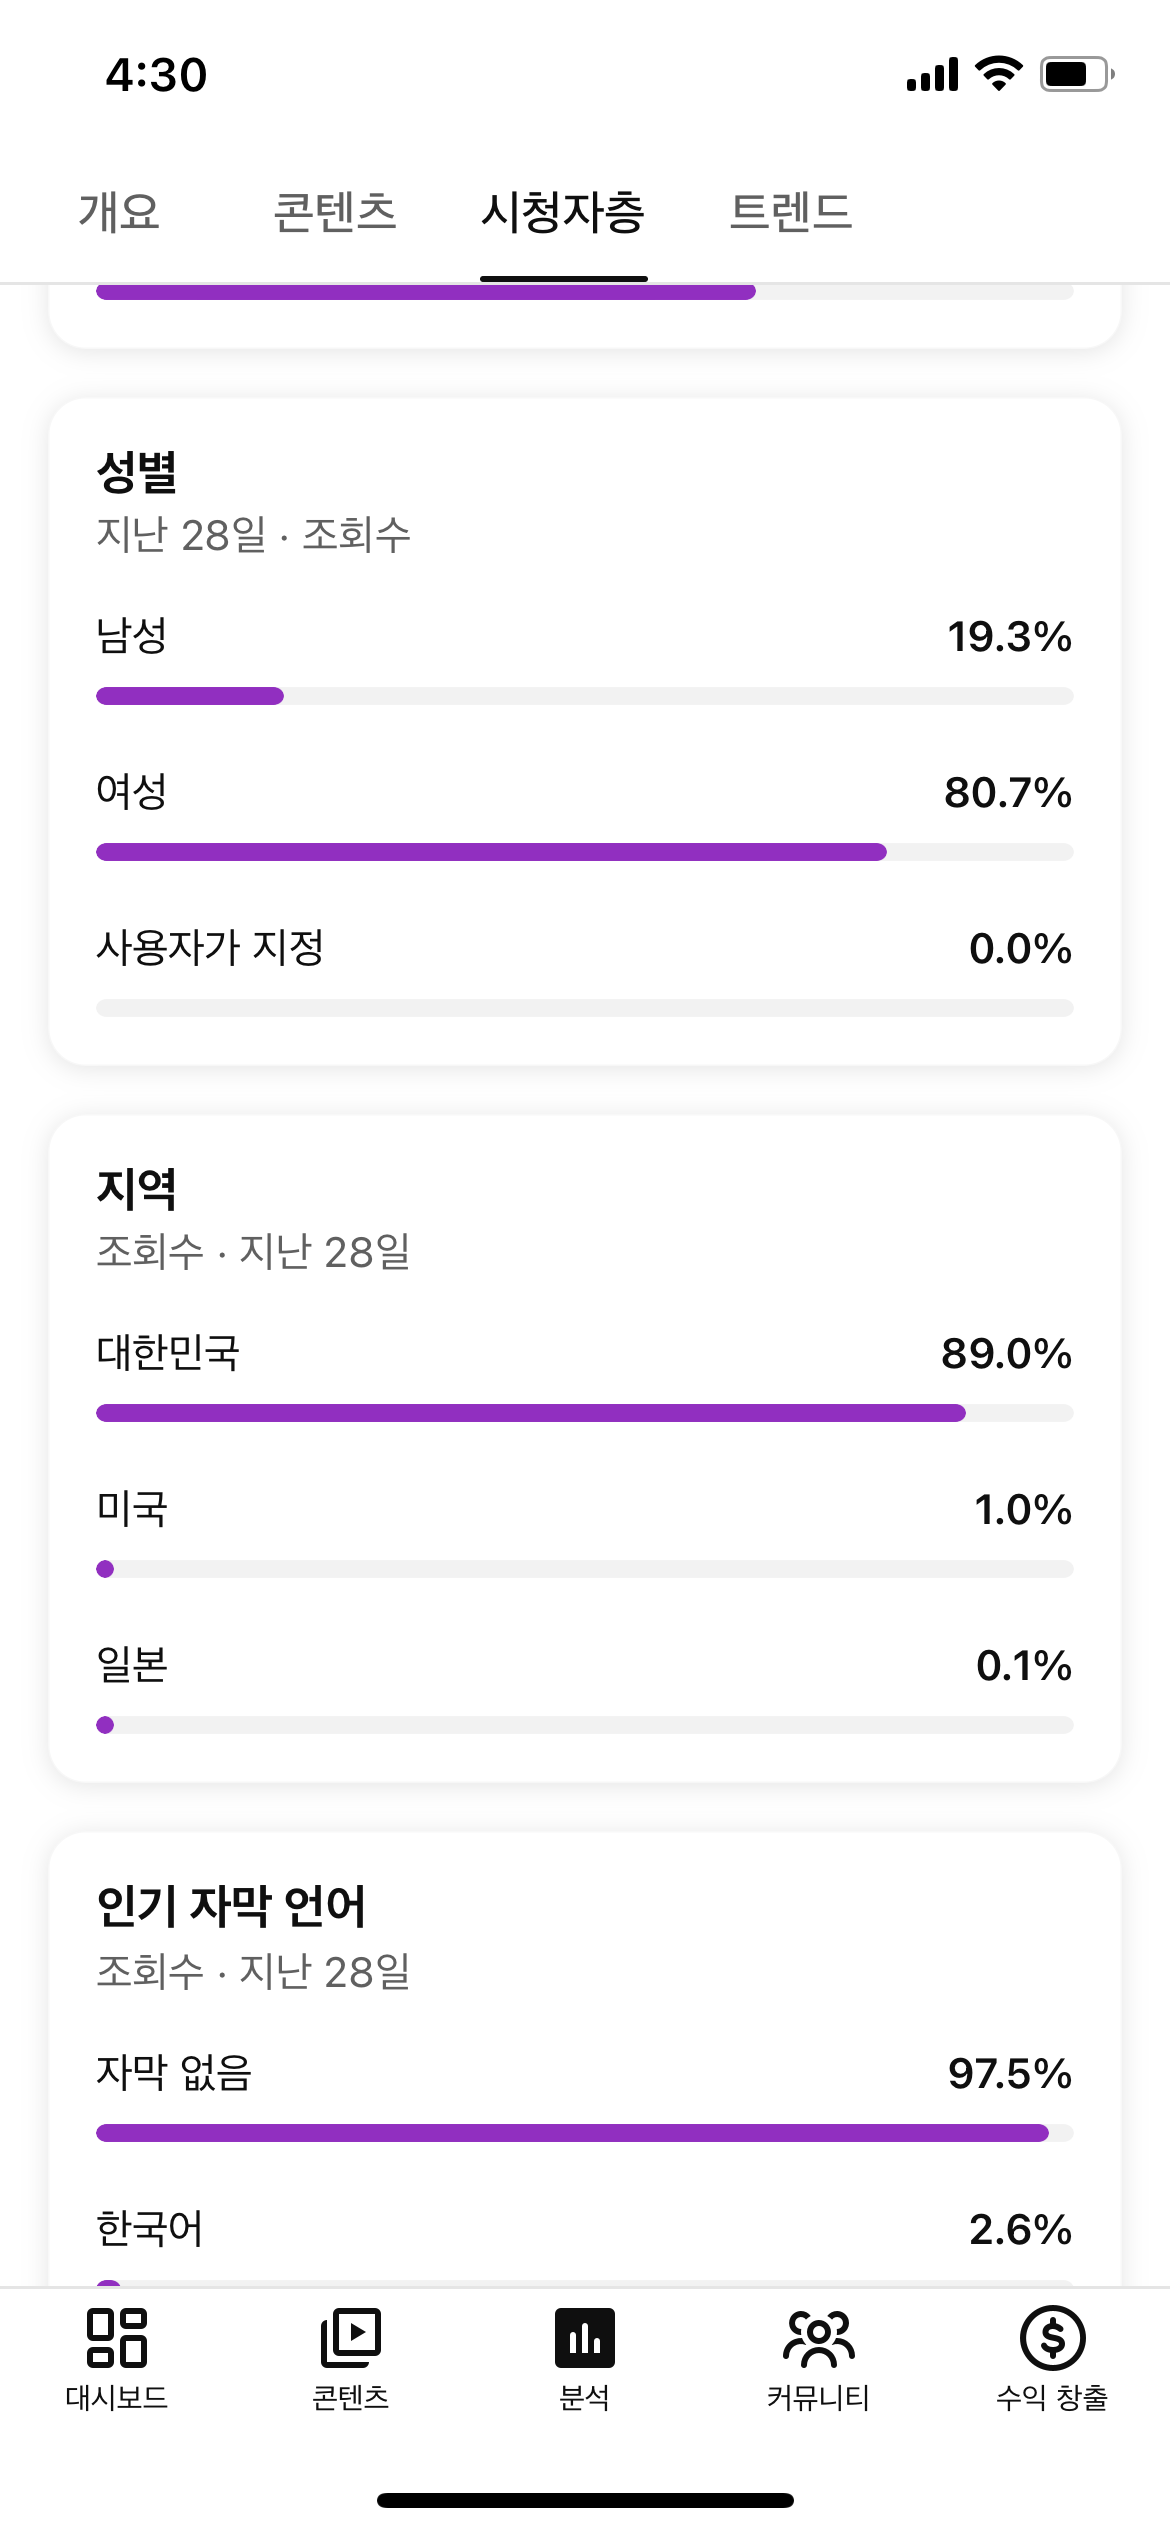Open the 트렌드 tab
Screen dimensions: 1170x2532
tap(790, 212)
